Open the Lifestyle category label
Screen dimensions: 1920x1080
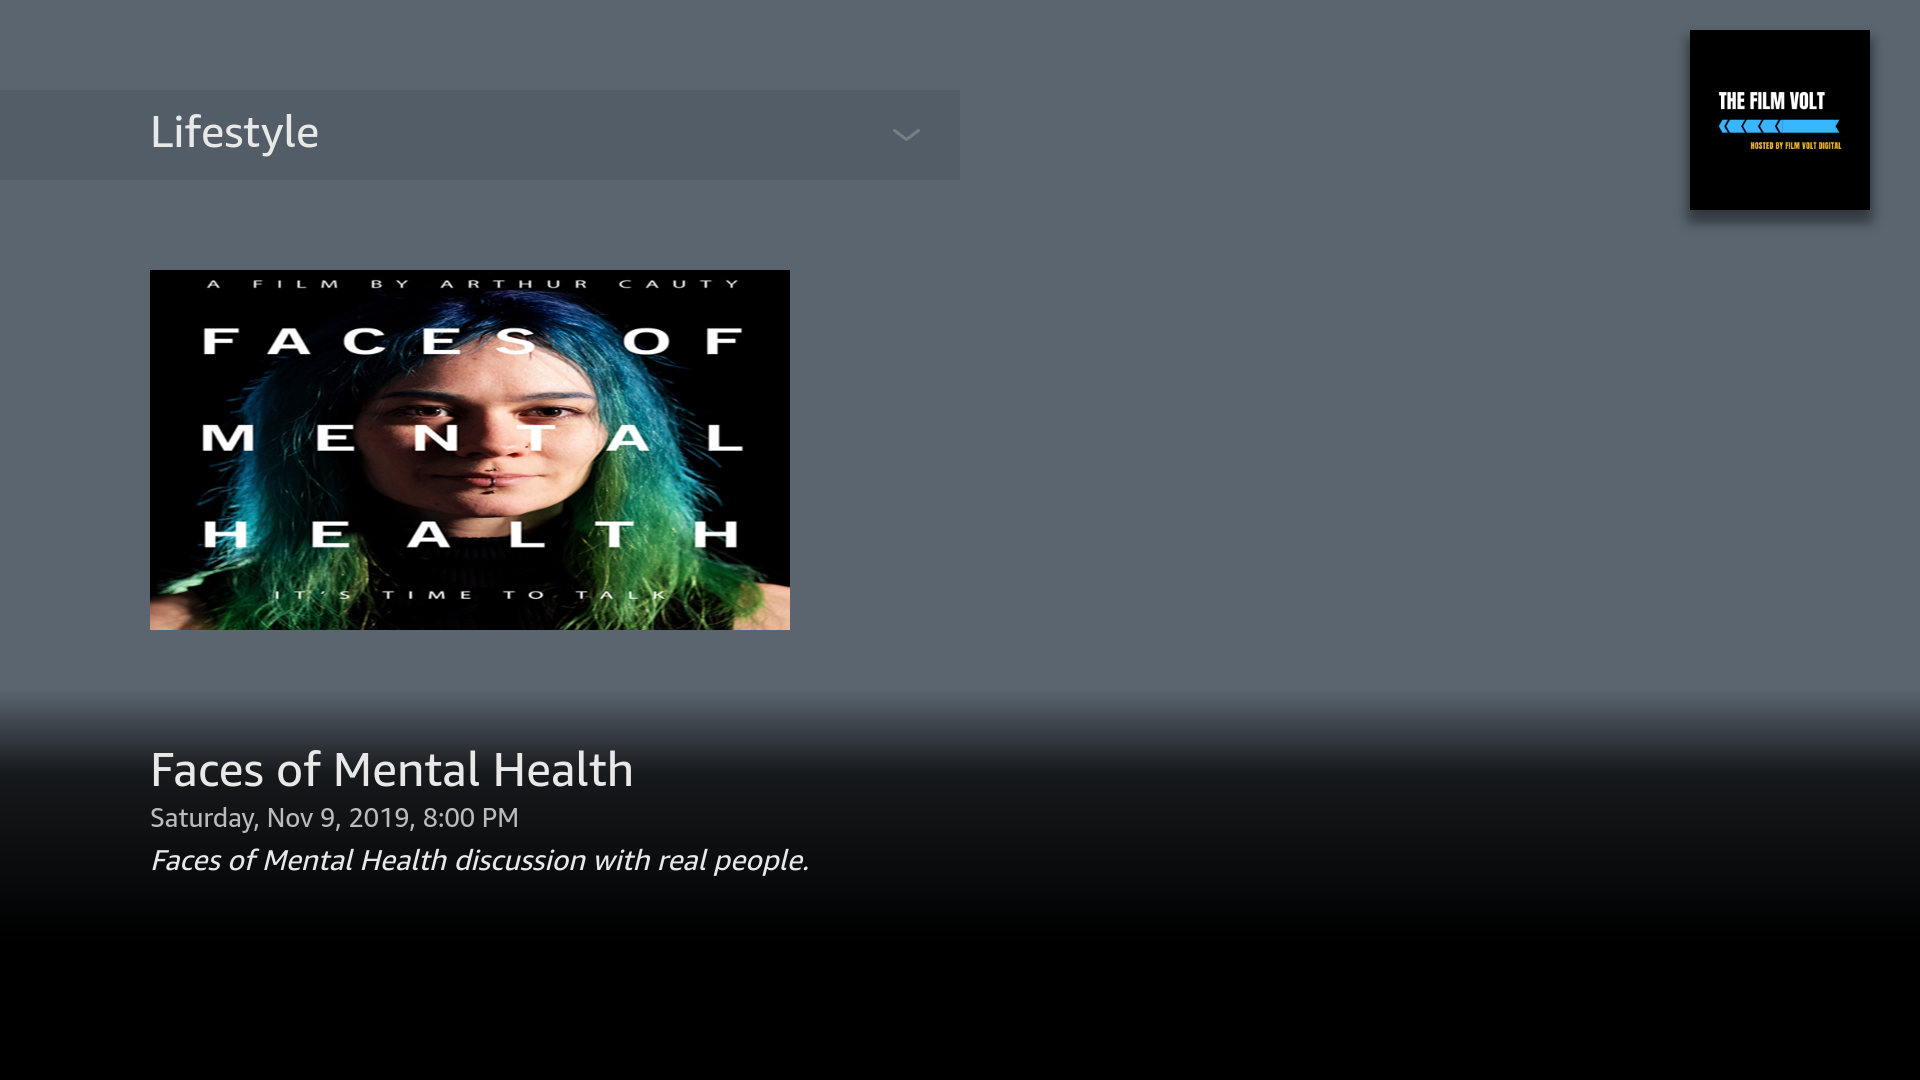coord(234,133)
